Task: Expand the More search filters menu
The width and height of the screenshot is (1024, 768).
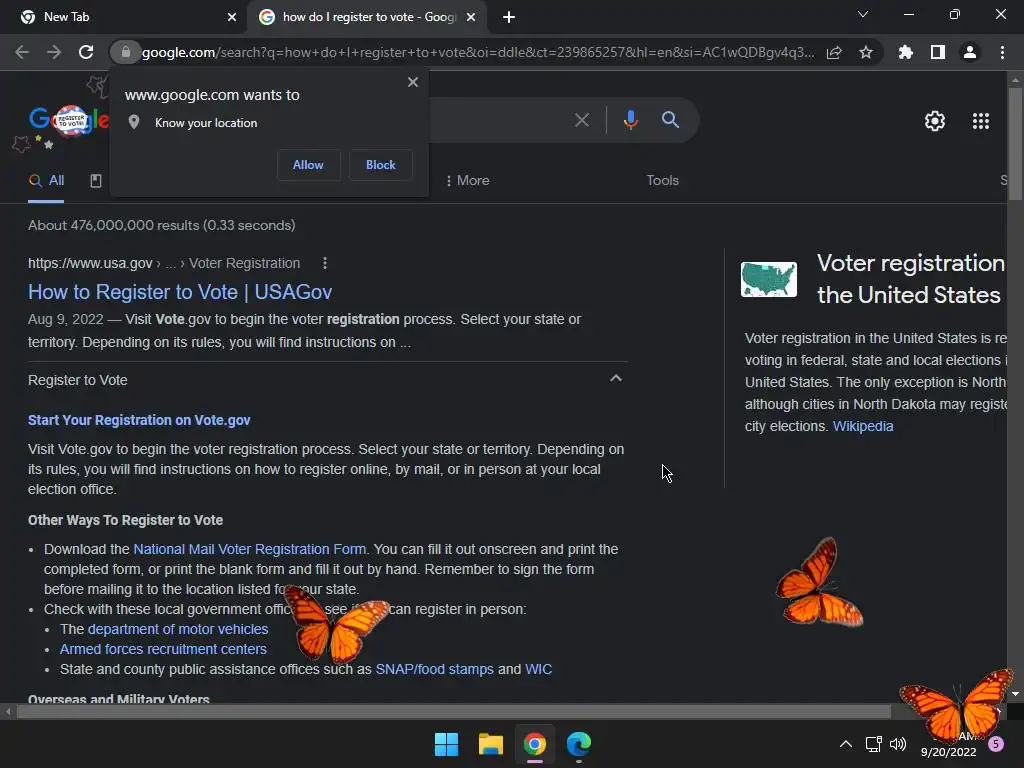Action: 468,180
